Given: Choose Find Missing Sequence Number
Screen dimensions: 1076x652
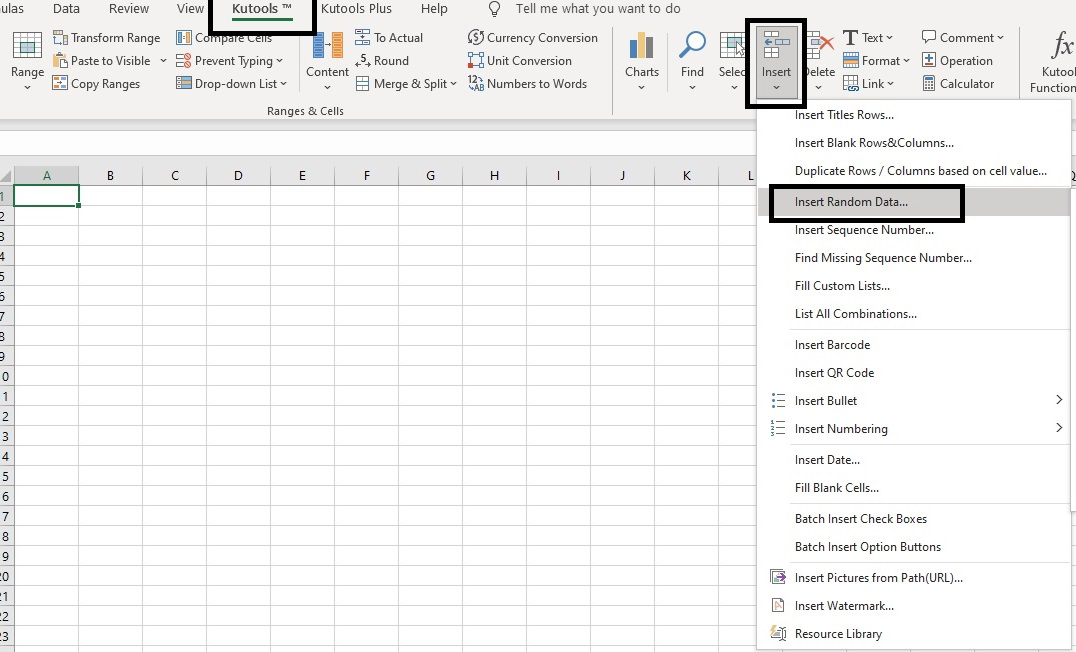Looking at the screenshot, I should (914, 258).
